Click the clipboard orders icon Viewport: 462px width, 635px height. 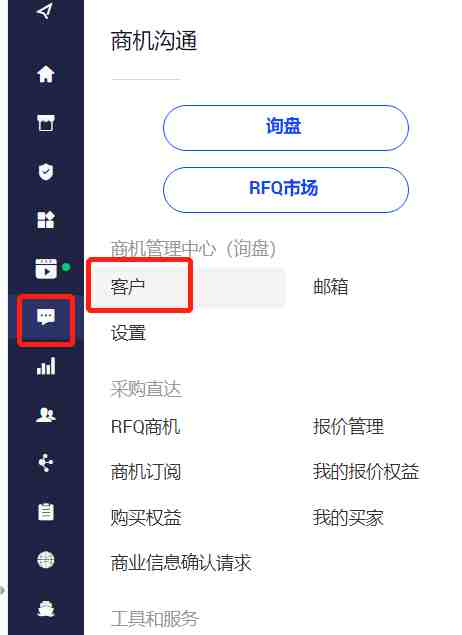click(x=46, y=511)
